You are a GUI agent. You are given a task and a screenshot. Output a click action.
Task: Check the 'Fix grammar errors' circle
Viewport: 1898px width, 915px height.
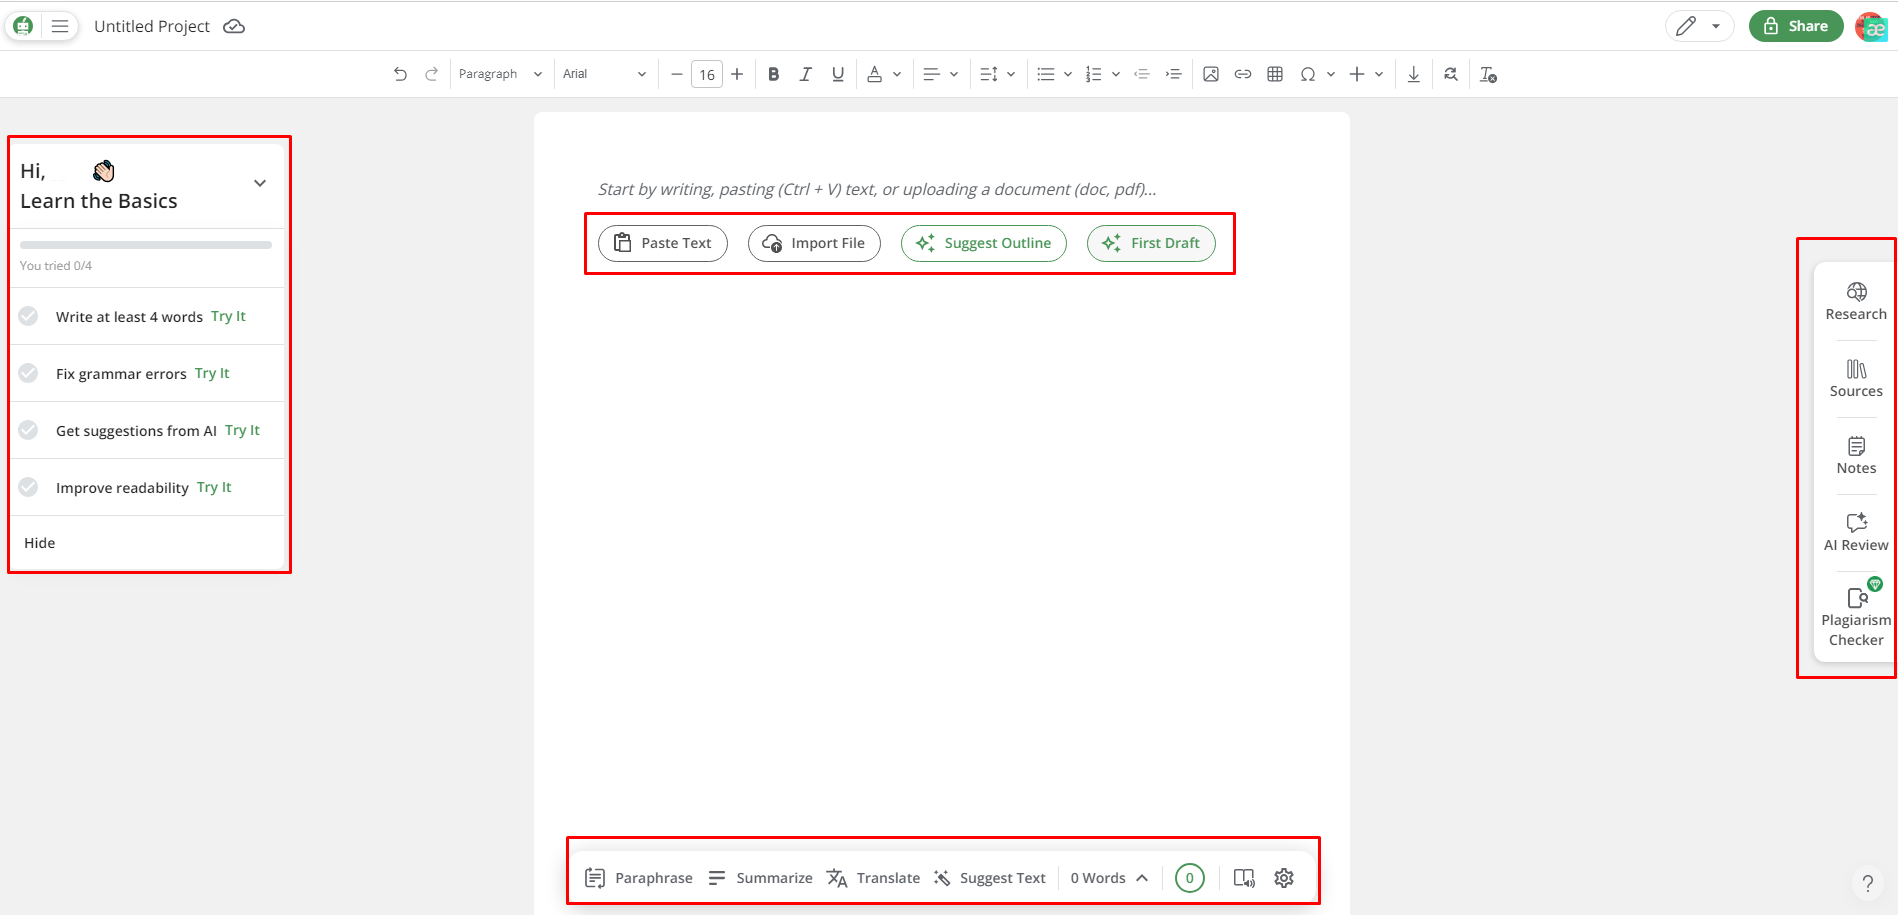tap(29, 373)
